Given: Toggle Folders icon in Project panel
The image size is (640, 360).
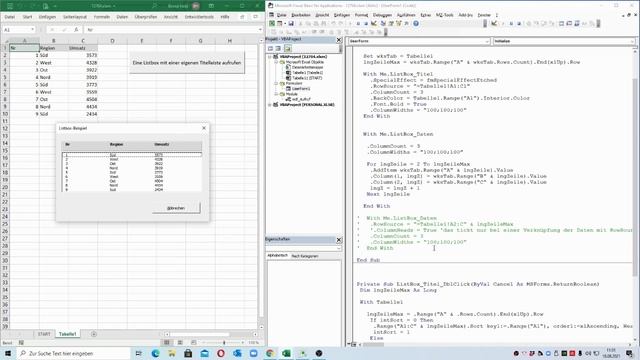Looking at the screenshot, I should [288, 49].
